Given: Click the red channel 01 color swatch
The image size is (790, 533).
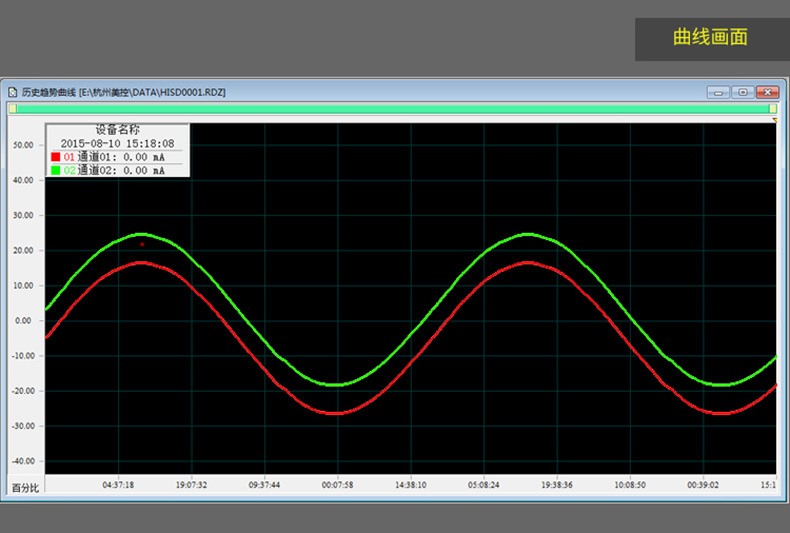Looking at the screenshot, I should point(55,157).
